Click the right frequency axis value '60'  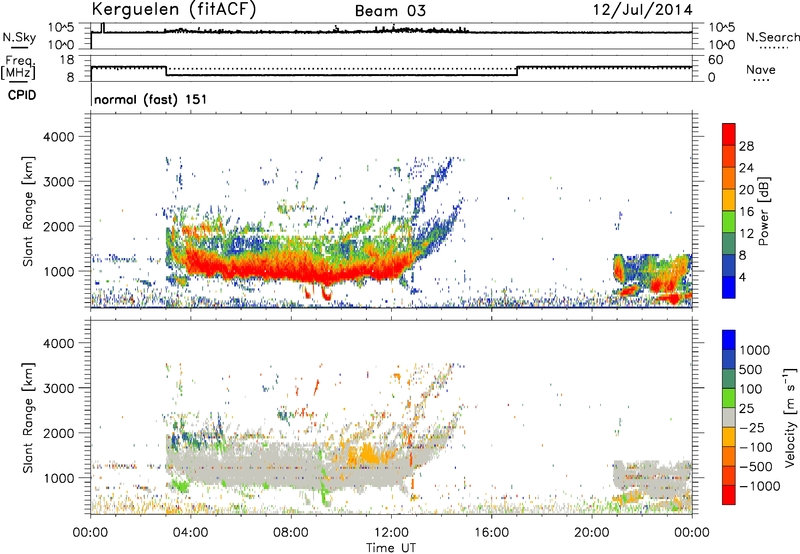click(x=715, y=60)
